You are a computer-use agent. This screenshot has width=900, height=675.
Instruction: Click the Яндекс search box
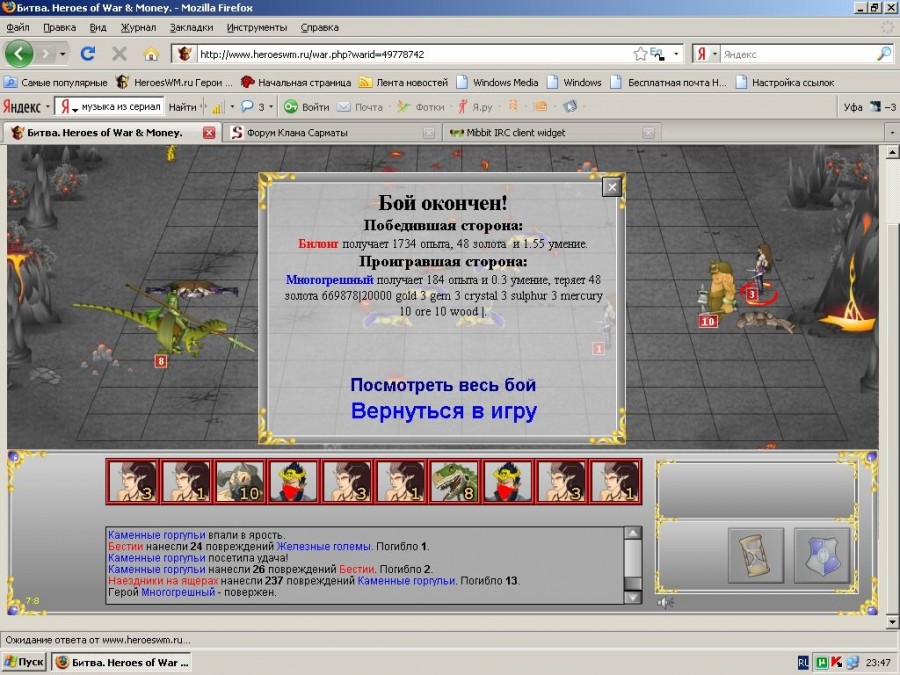point(798,55)
